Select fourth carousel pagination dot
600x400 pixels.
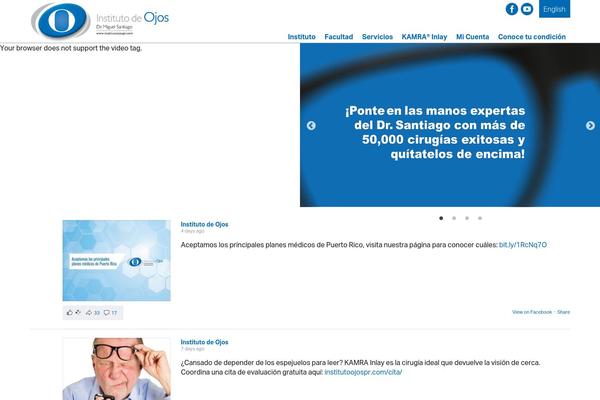480,218
